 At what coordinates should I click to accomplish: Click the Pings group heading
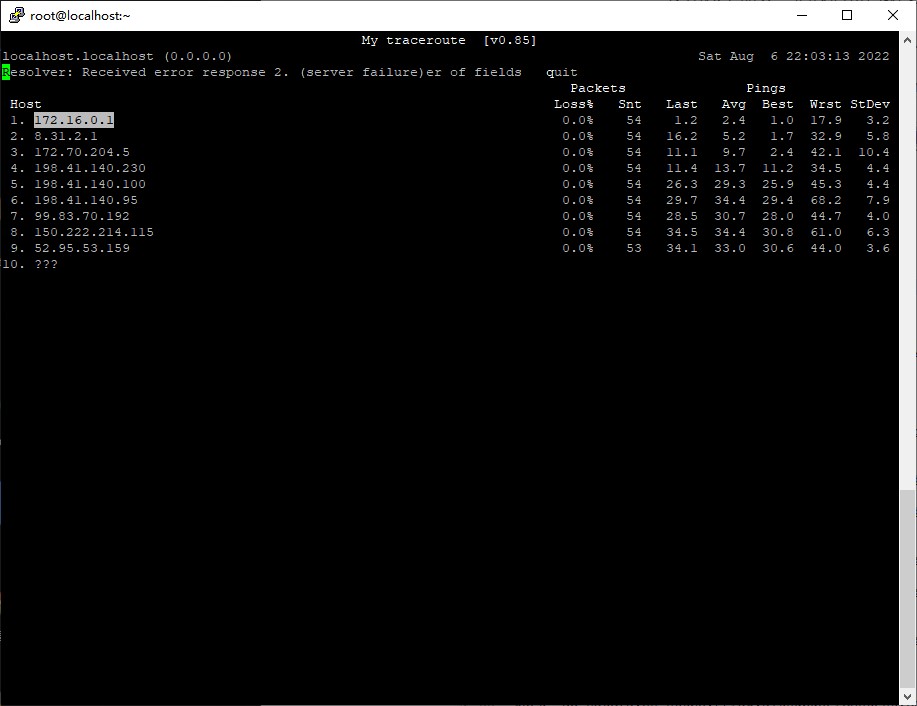(x=766, y=88)
